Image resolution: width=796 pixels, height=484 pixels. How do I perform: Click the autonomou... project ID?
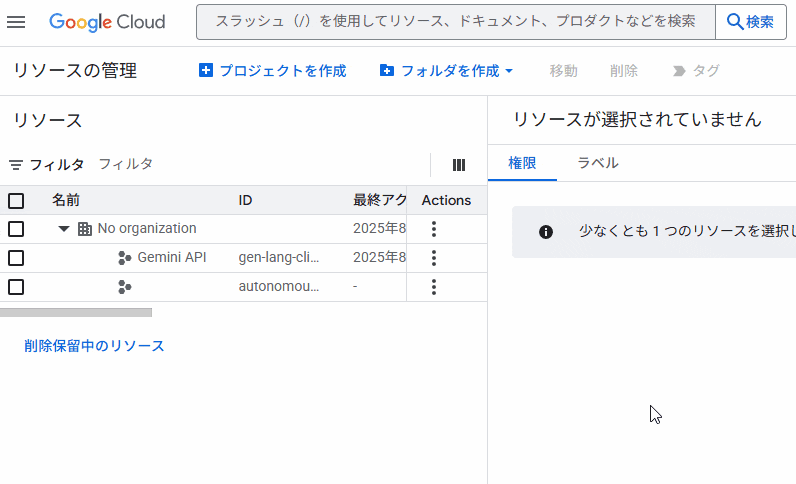click(x=279, y=286)
